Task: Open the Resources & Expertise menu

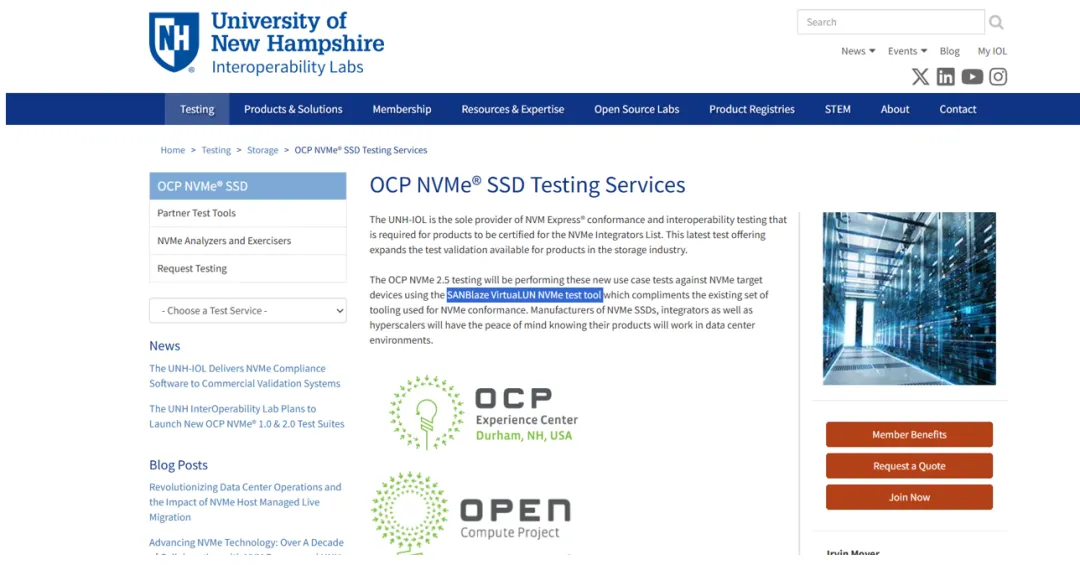Action: (x=512, y=109)
